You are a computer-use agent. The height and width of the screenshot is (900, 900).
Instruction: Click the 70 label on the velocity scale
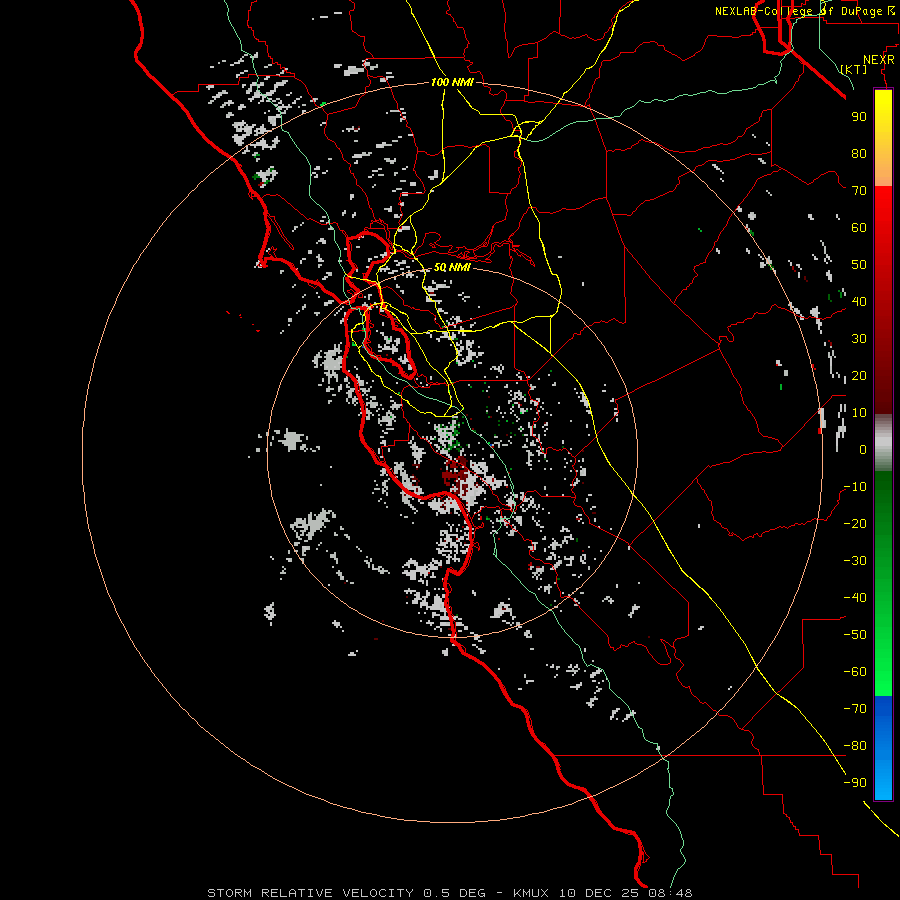coord(859,191)
